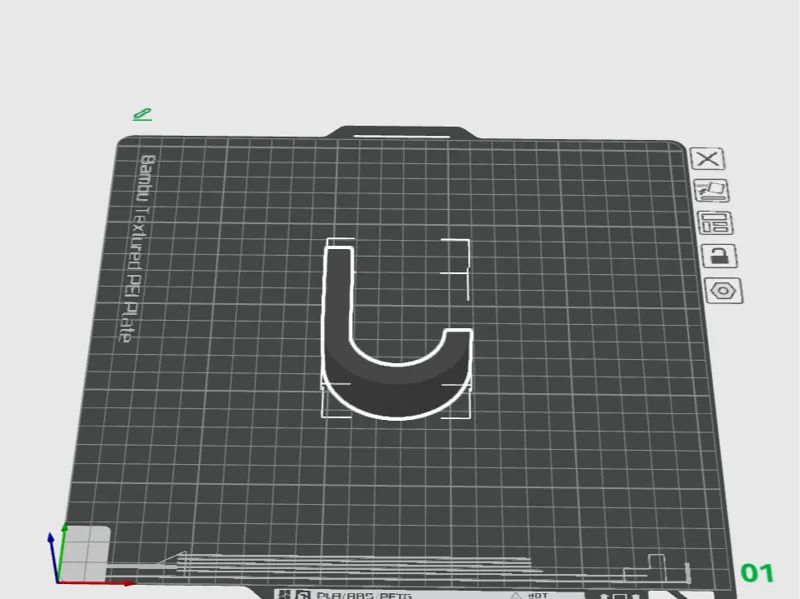
Task: Click the arrange objects plate icon
Action: click(x=715, y=223)
